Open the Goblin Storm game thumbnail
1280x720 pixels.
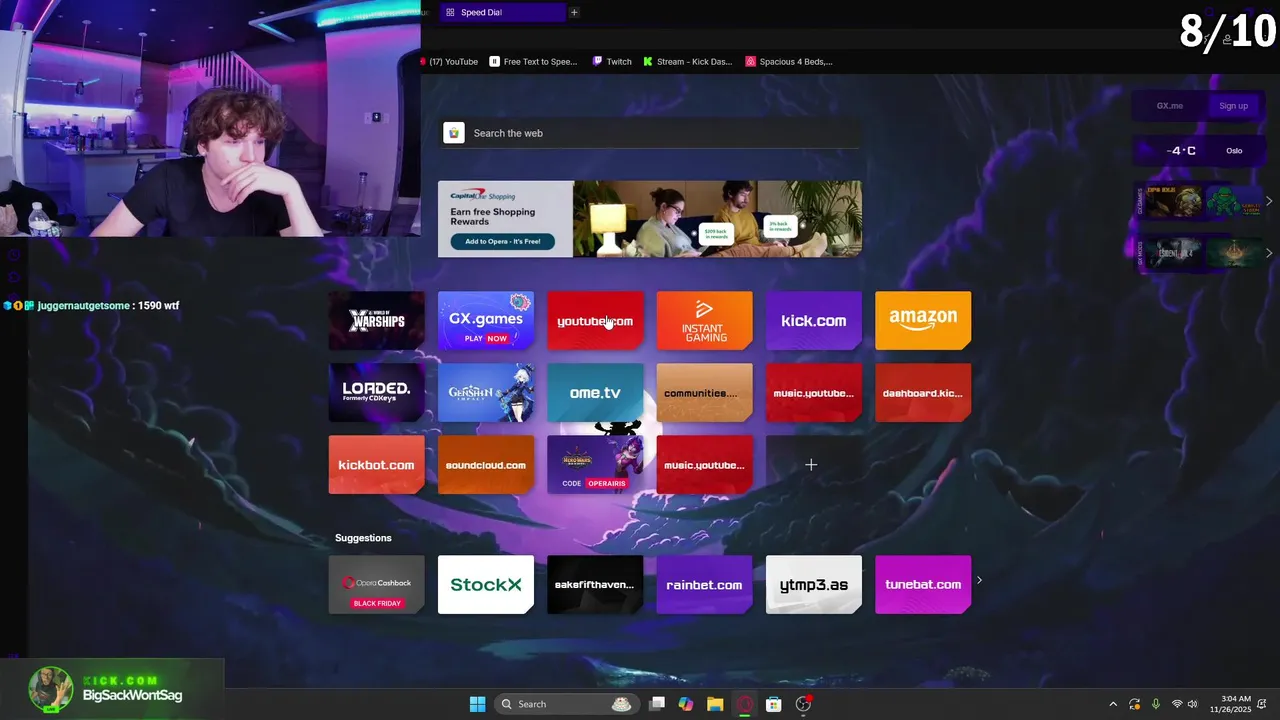(1234, 201)
